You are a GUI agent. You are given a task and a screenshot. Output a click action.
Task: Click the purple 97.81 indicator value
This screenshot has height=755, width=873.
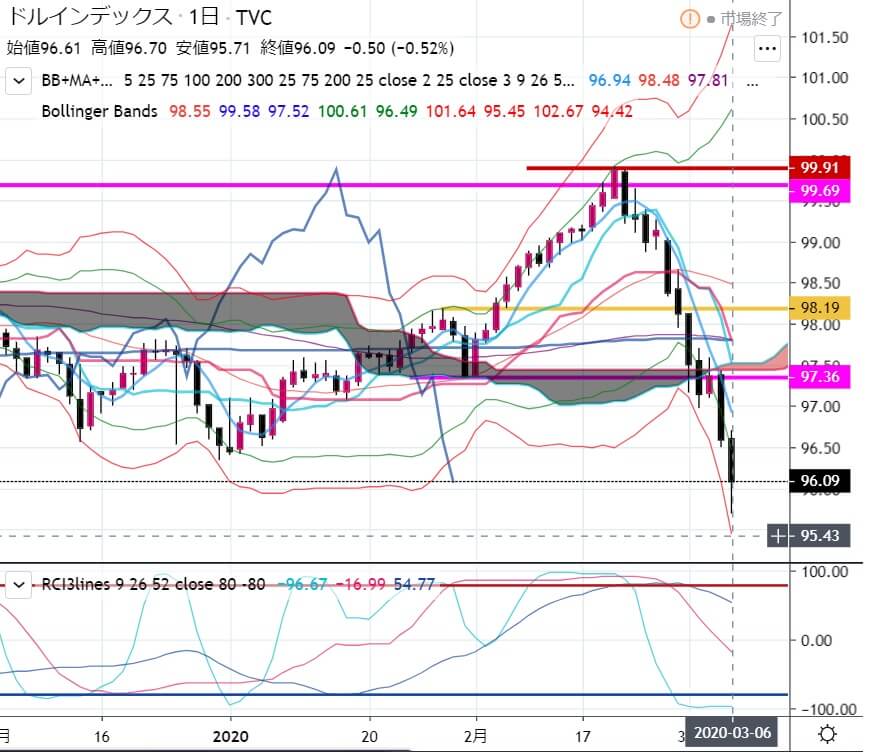(x=708, y=81)
